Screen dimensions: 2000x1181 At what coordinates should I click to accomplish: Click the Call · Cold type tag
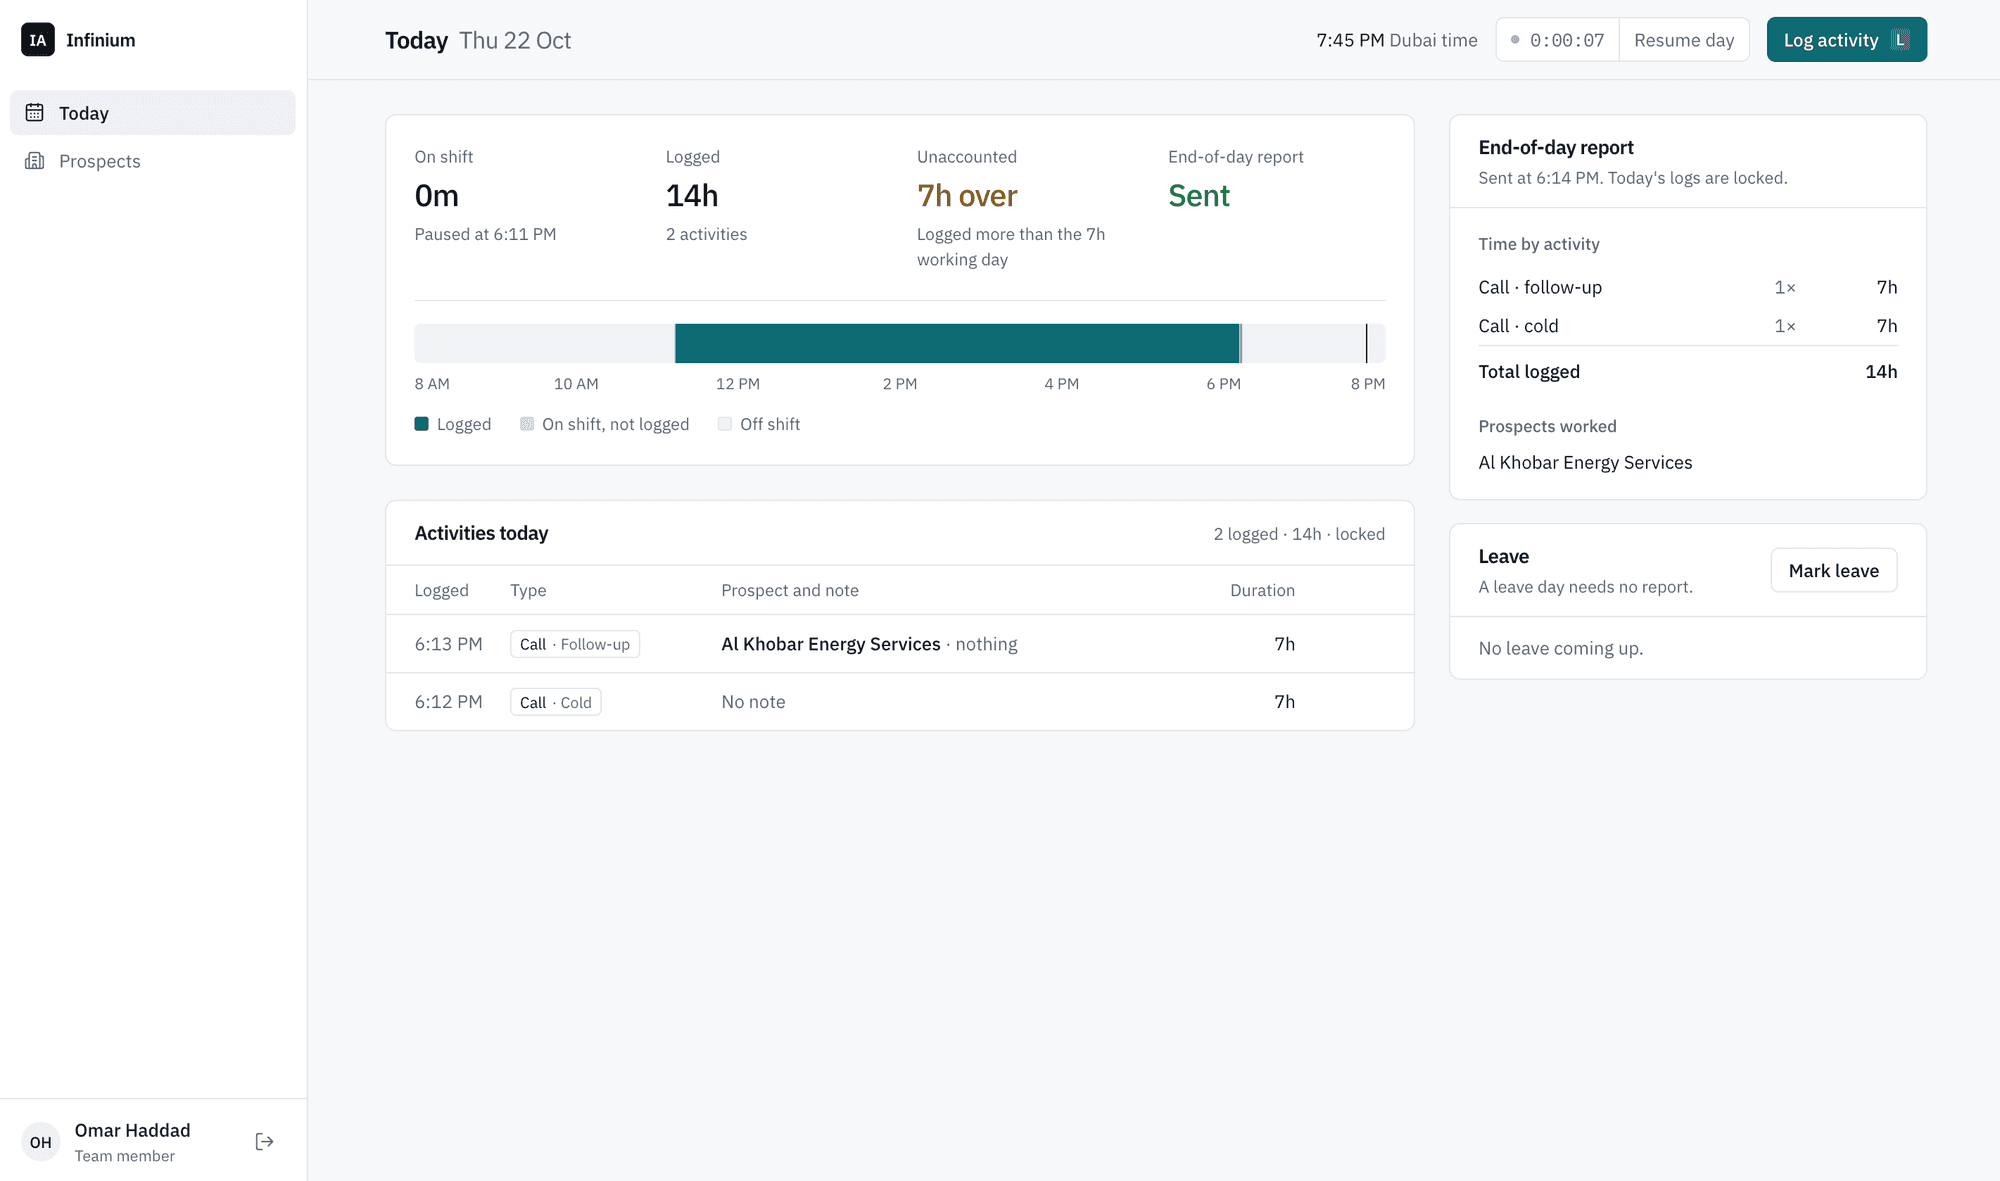[556, 702]
